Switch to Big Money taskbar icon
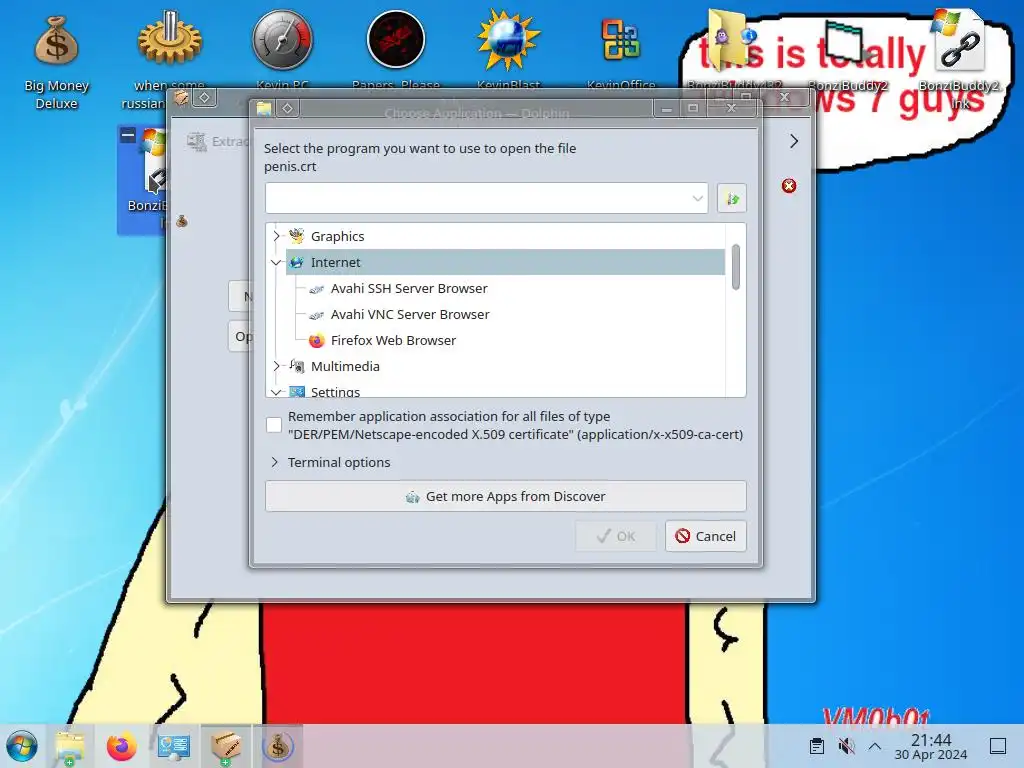 [x=278, y=746]
